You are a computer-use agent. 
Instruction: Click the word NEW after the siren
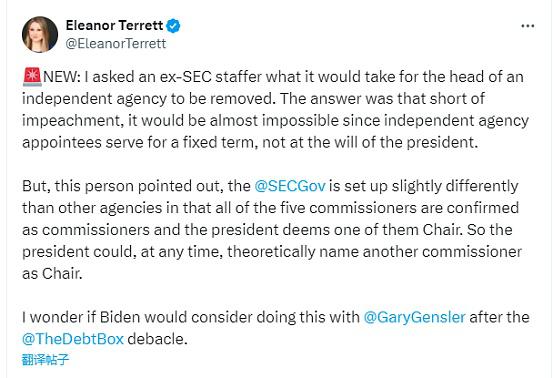point(60,77)
